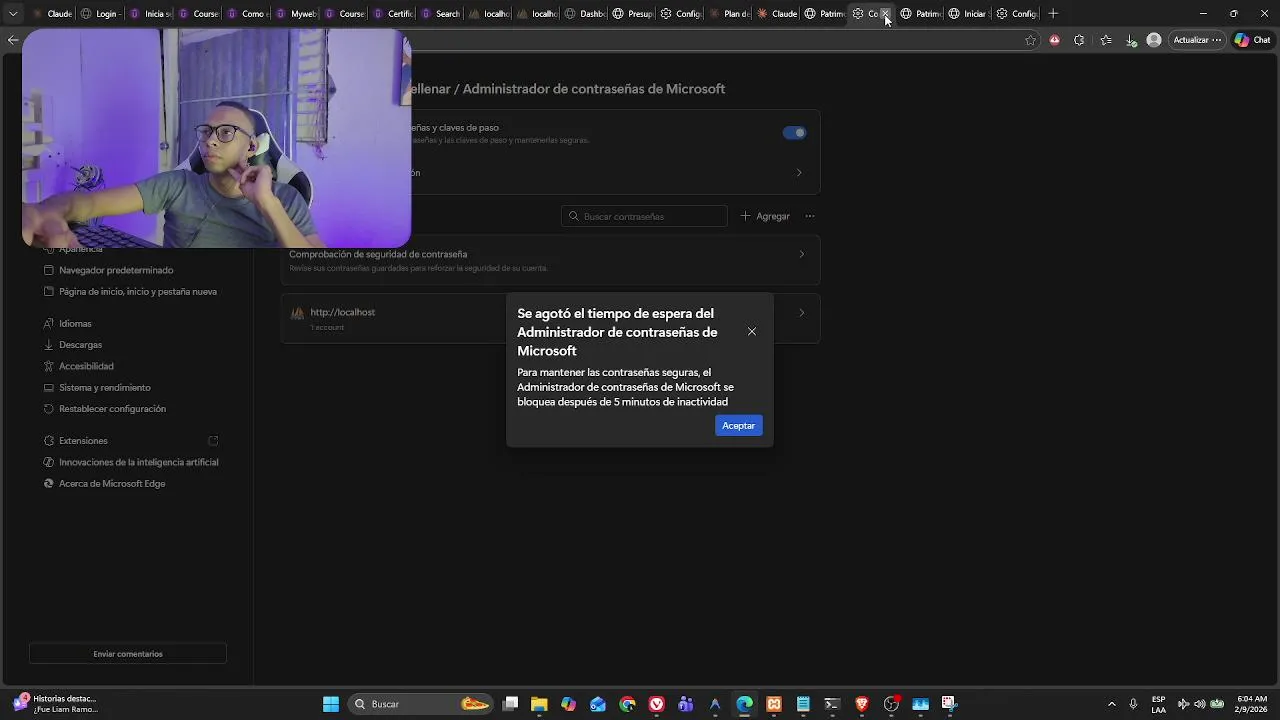Open the Outlook mail taskbar icon

tap(598, 704)
